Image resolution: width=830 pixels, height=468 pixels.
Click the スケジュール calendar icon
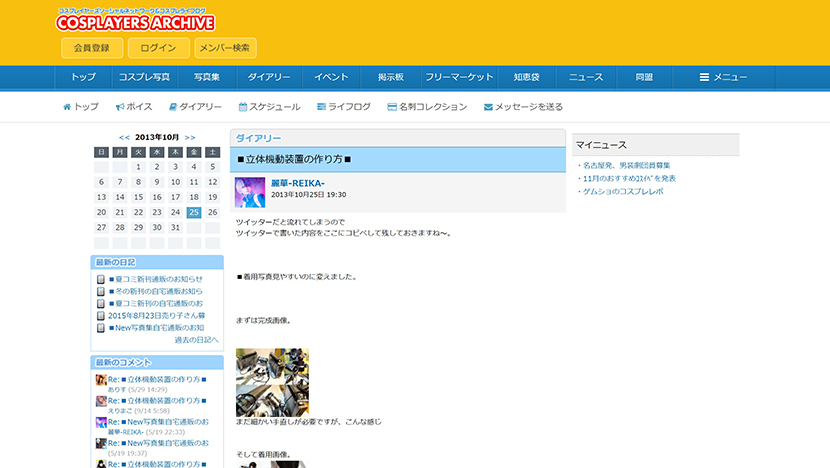[243, 107]
